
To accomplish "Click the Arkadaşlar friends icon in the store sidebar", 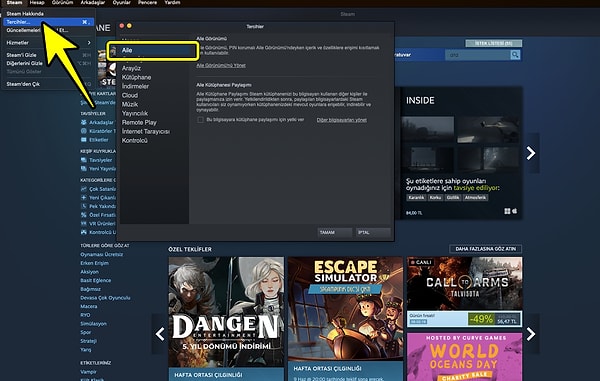I will [83, 122].
